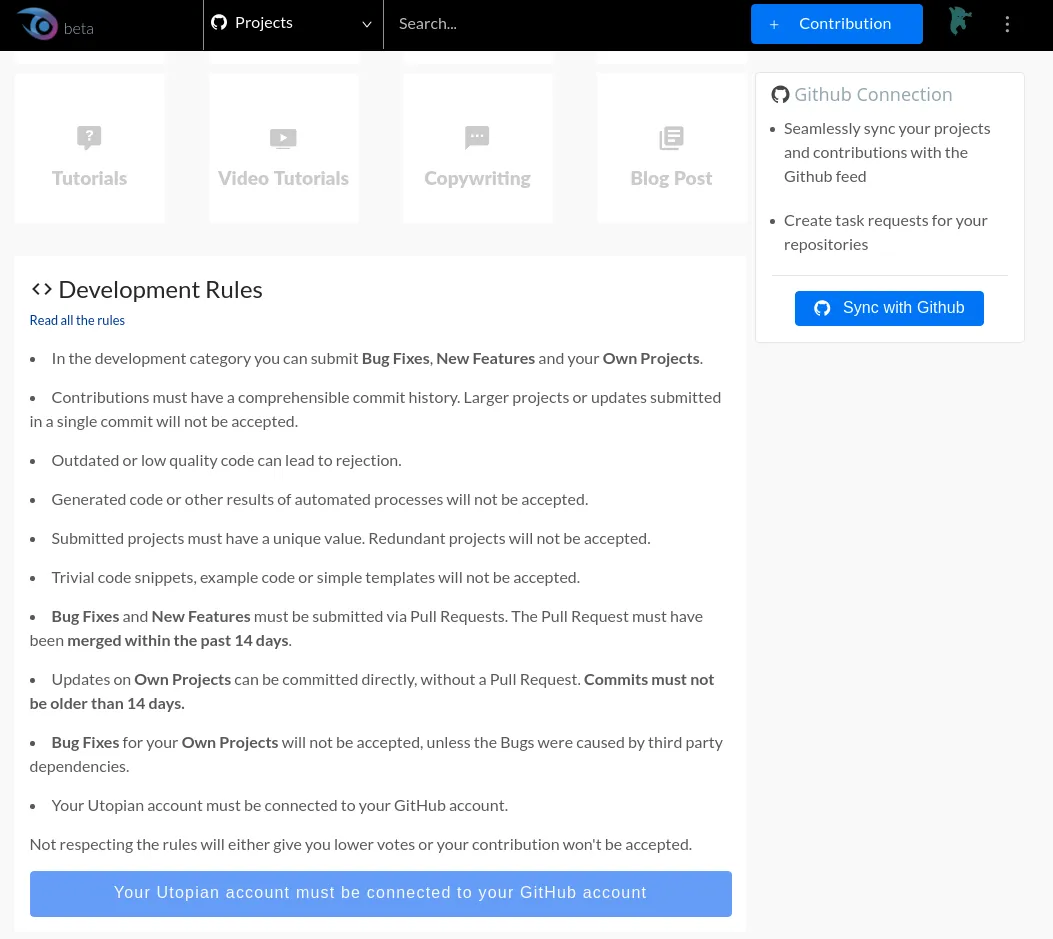Viewport: 1053px width, 939px height.
Task: Click the Tutorials question mark icon
Action: (x=89, y=137)
